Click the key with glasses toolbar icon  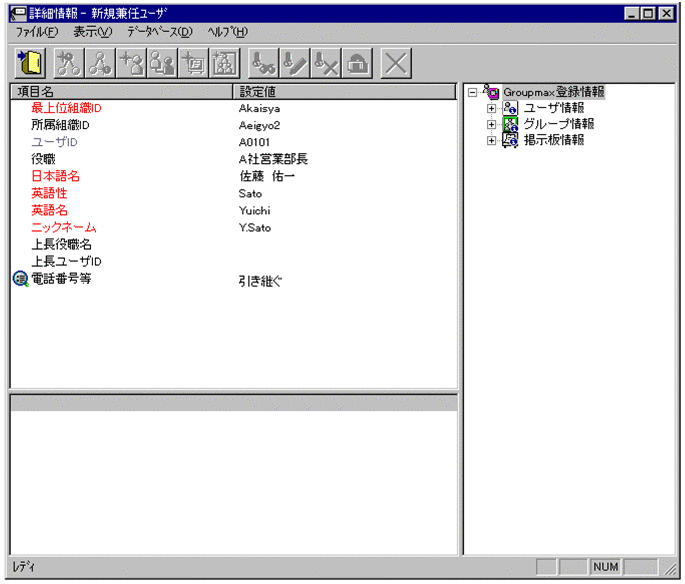[263, 63]
